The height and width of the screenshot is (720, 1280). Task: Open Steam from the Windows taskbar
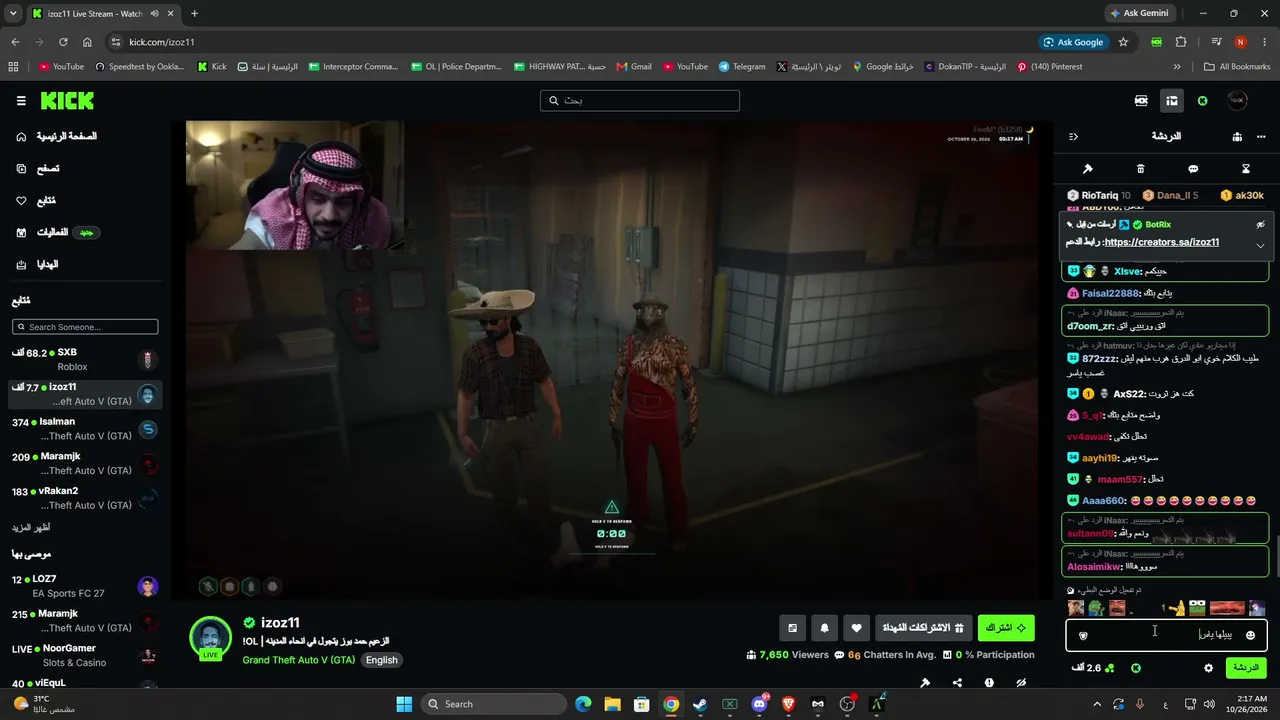click(x=700, y=704)
